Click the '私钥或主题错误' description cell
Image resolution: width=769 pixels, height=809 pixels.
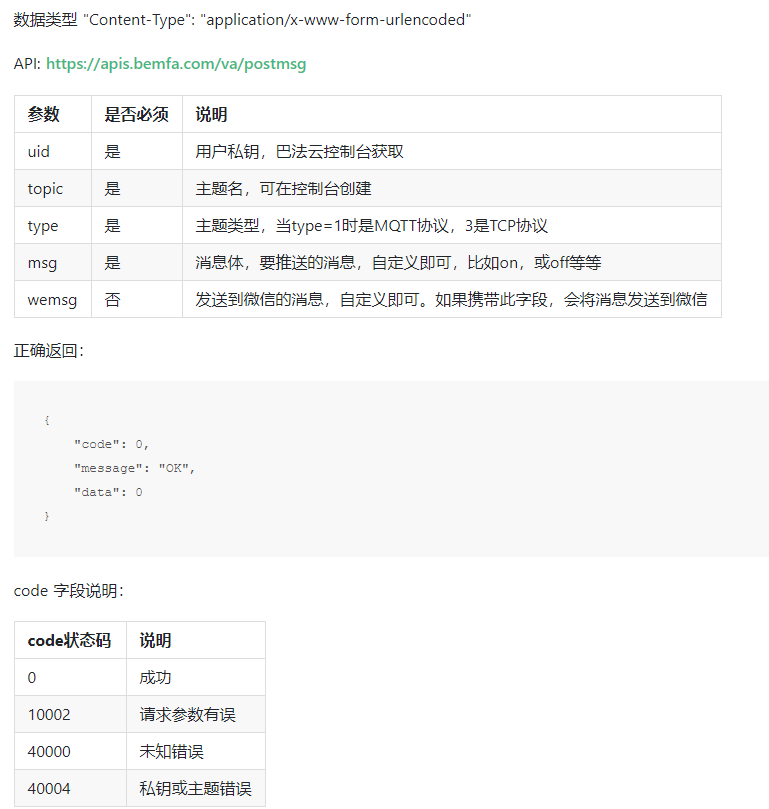tap(196, 788)
